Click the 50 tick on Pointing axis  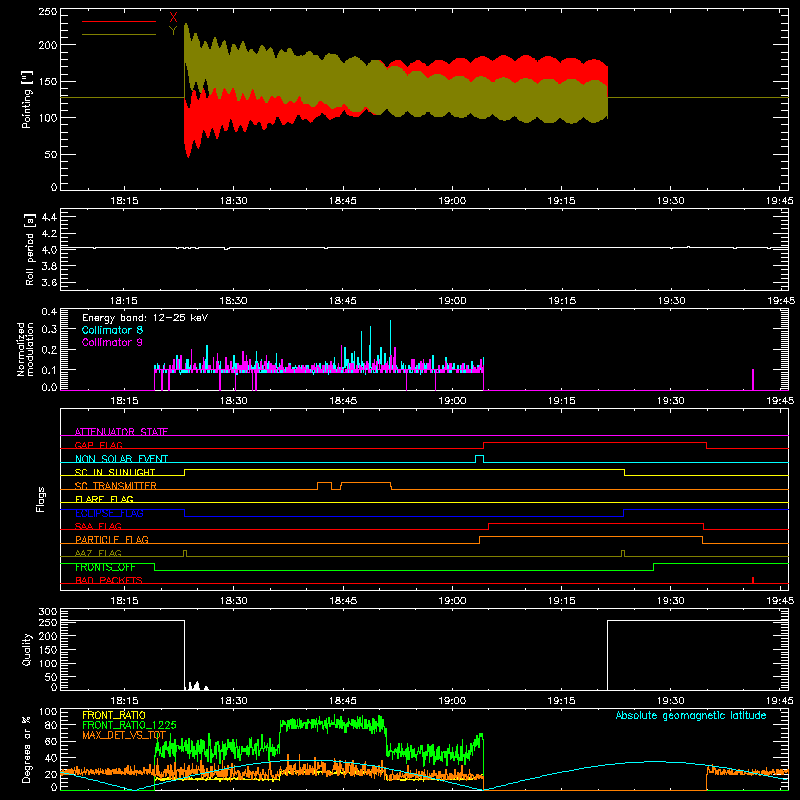[x=51, y=155]
